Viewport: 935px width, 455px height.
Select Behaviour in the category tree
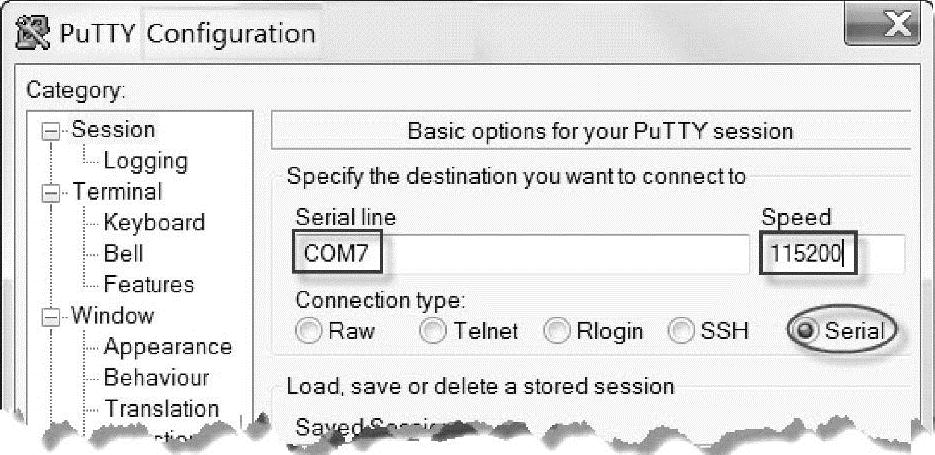[x=156, y=379]
